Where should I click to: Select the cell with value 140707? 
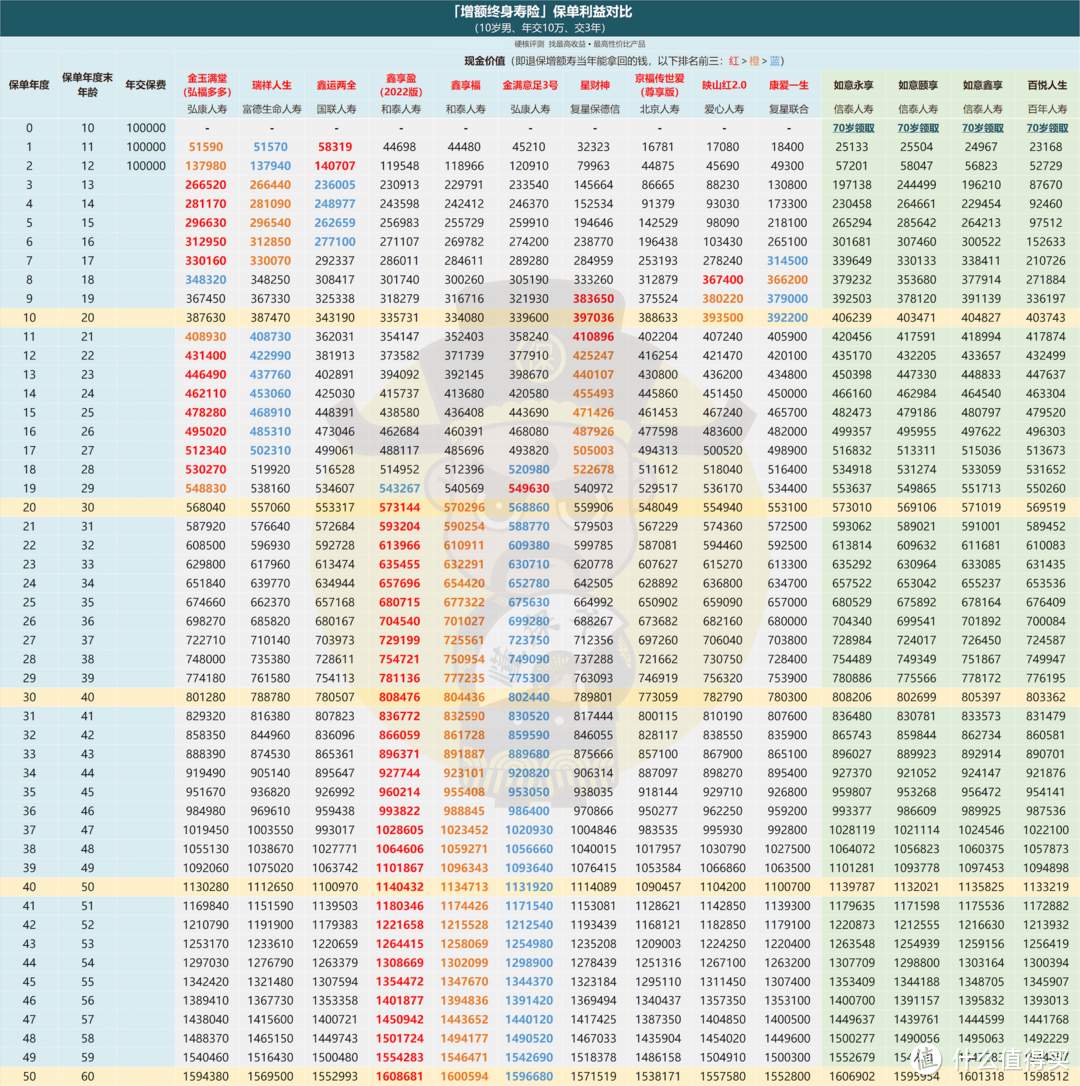tap(335, 166)
